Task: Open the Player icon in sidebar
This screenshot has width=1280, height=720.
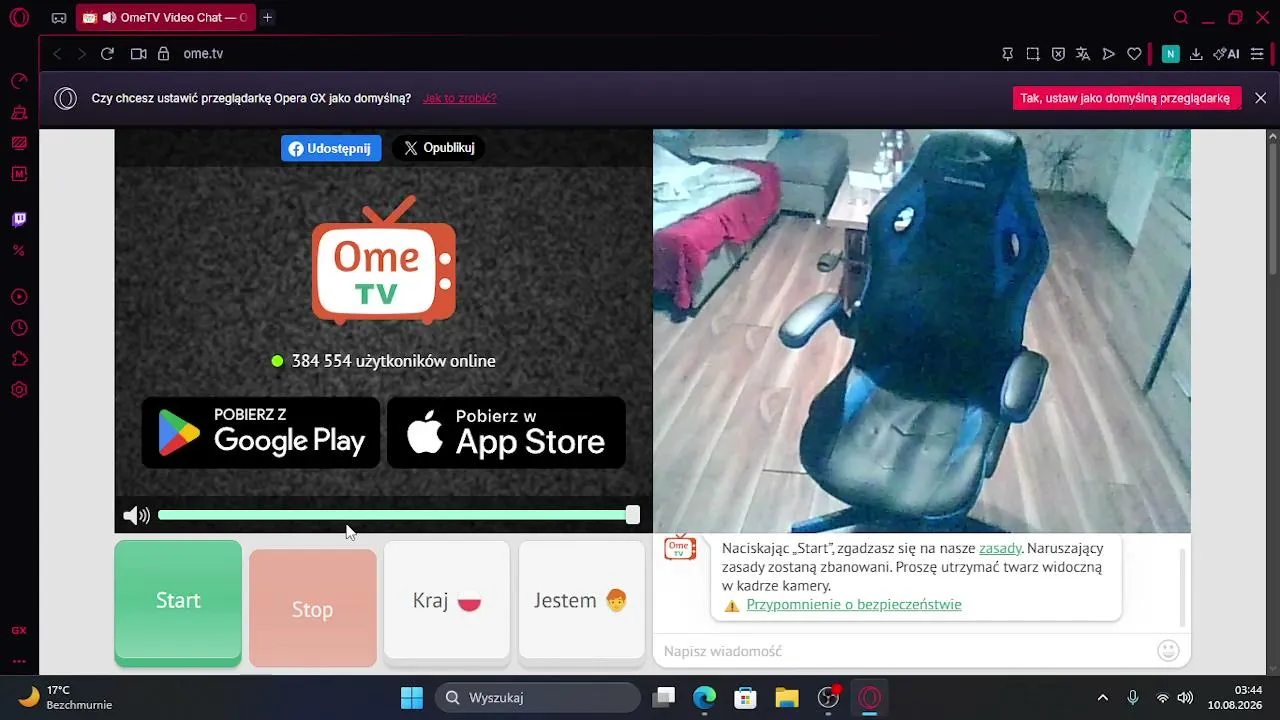Action: [x=19, y=297]
